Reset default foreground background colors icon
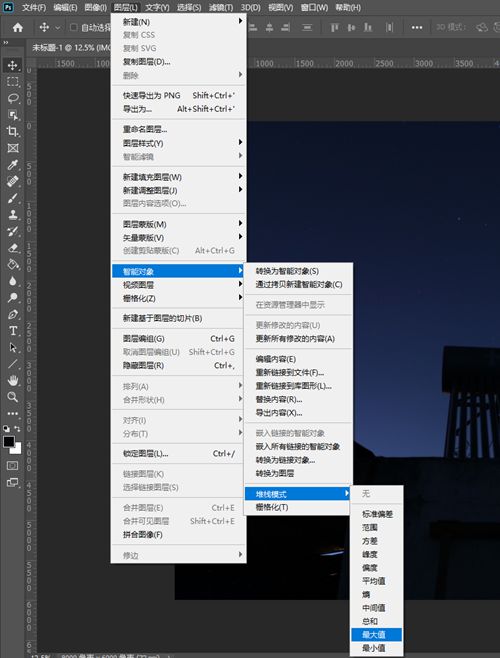Viewport: 500px width, 658px height. pyautogui.click(x=6, y=429)
